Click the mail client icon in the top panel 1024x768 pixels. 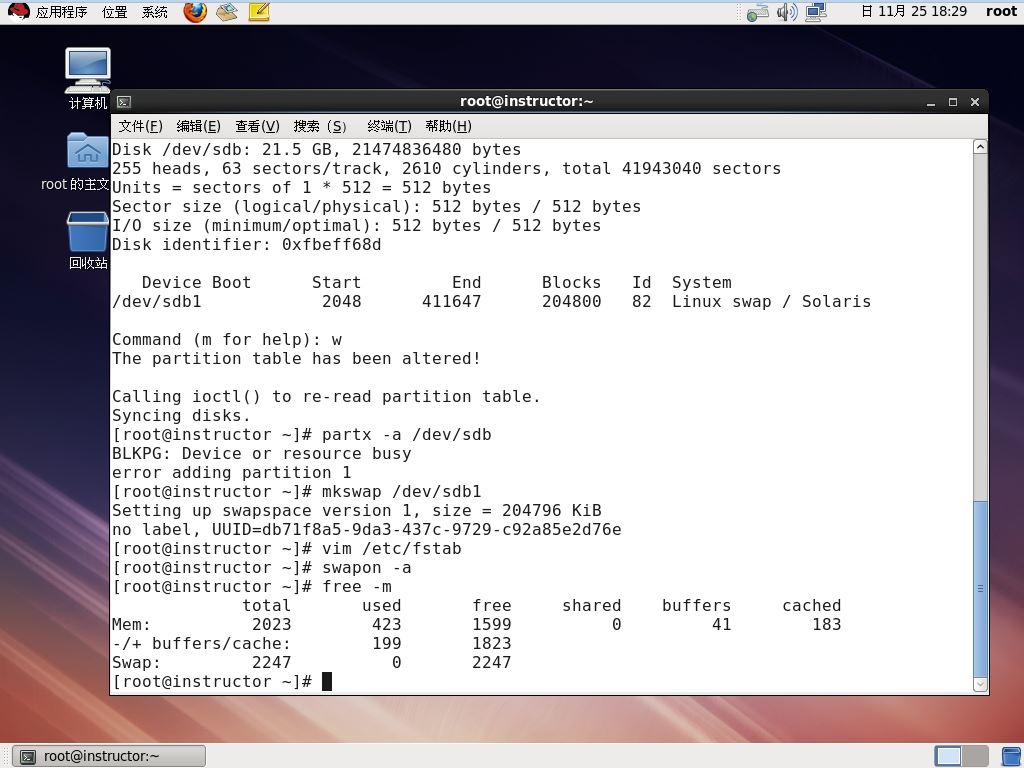pos(227,12)
